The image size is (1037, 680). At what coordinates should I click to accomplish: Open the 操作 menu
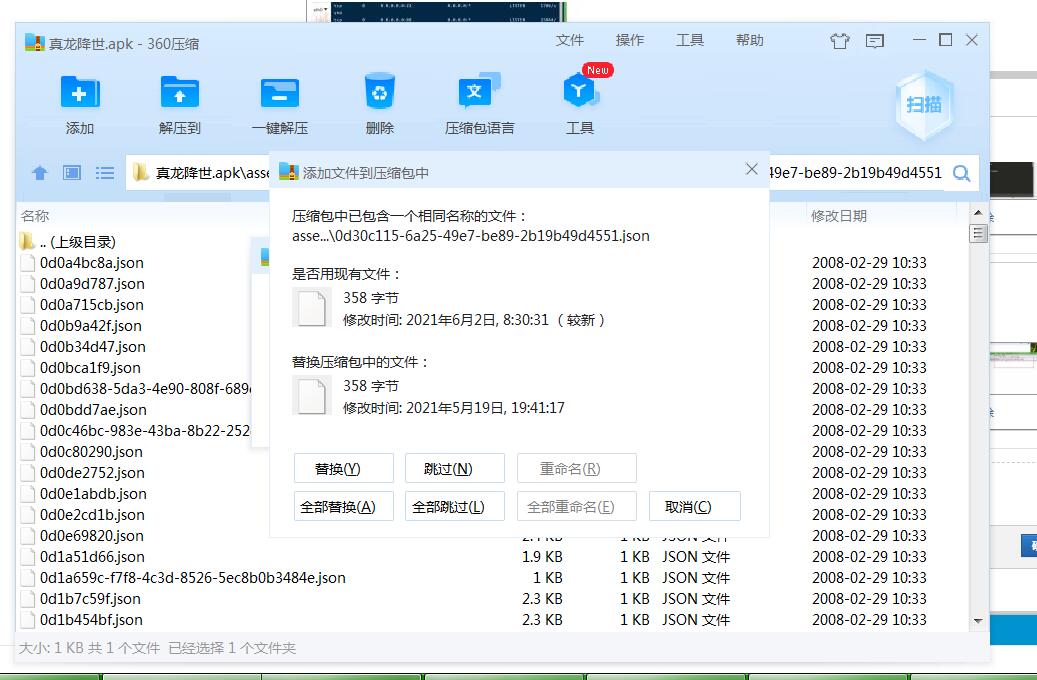630,40
